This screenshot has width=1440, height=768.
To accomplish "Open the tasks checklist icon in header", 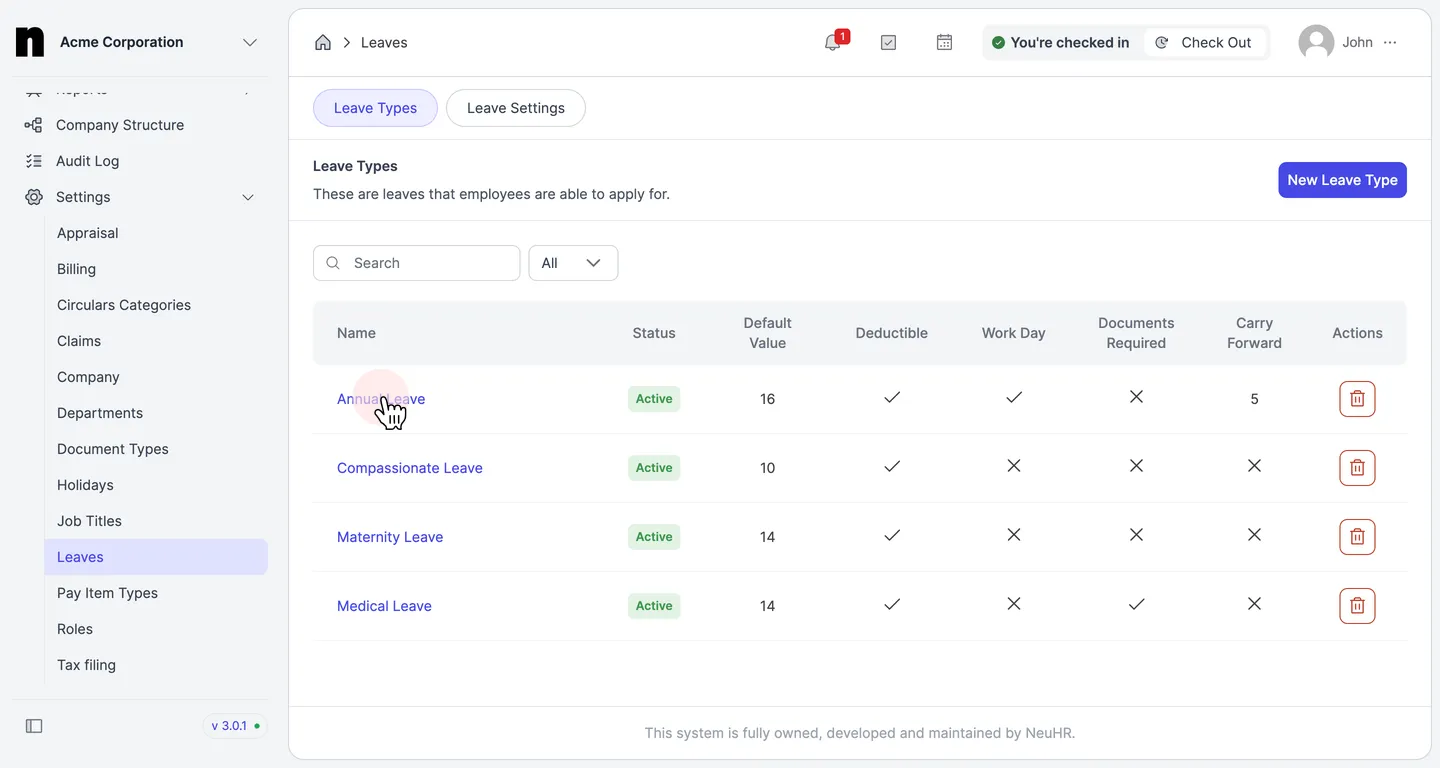I will pos(888,42).
